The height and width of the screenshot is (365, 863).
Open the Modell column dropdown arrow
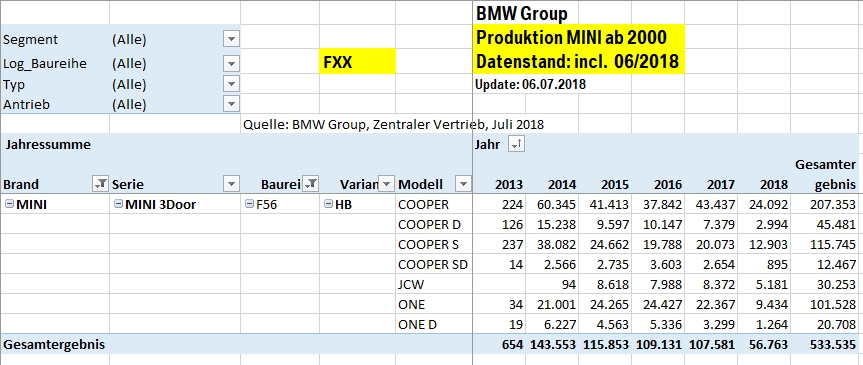pyautogui.click(x=463, y=184)
